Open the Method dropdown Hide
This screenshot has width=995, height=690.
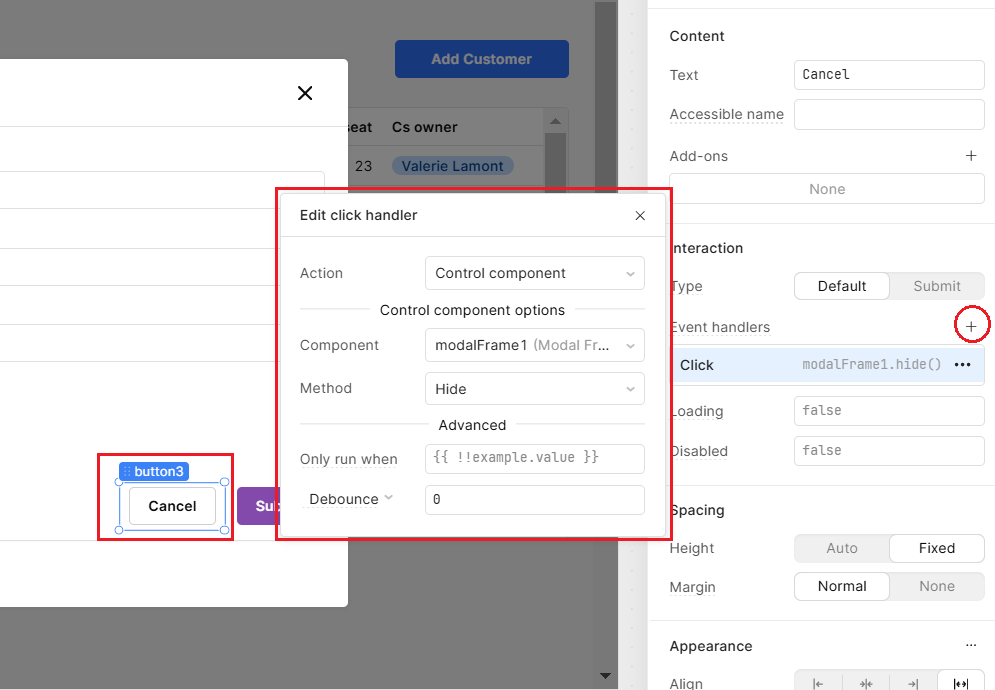coord(534,388)
